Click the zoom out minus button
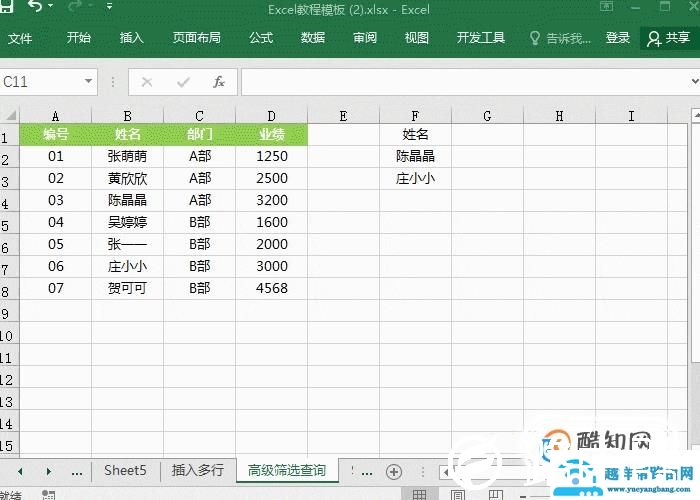Screen dimensions: 700x500 point(523,496)
